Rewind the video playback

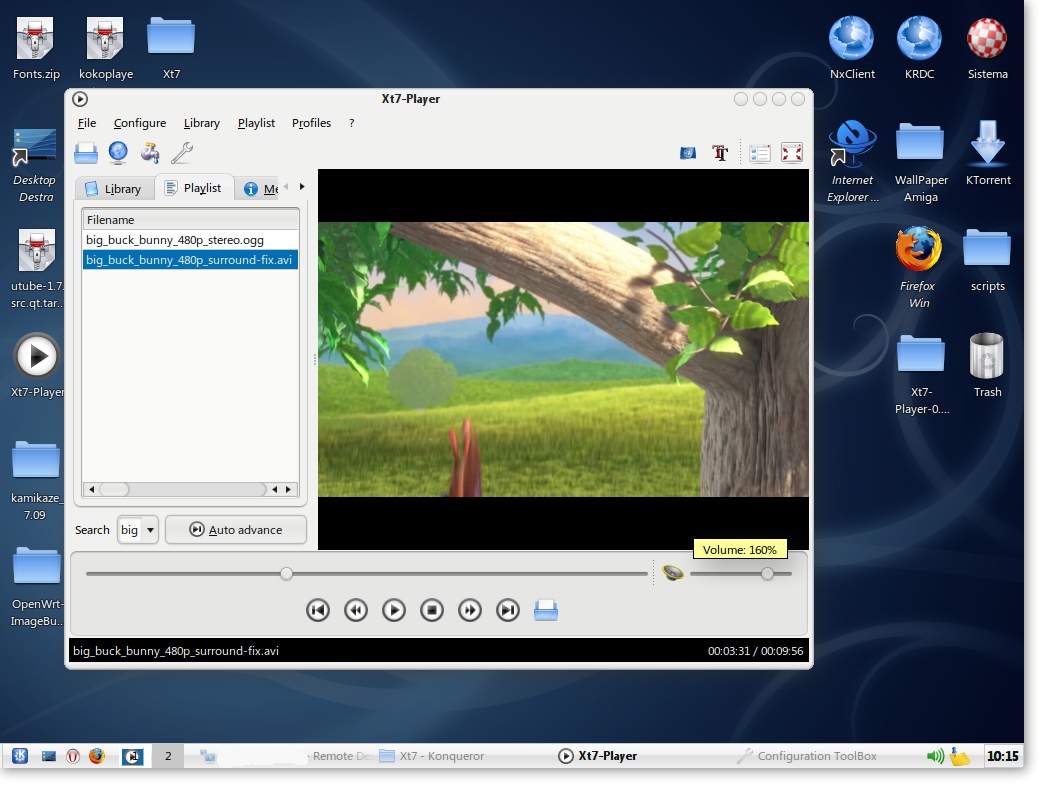point(356,610)
